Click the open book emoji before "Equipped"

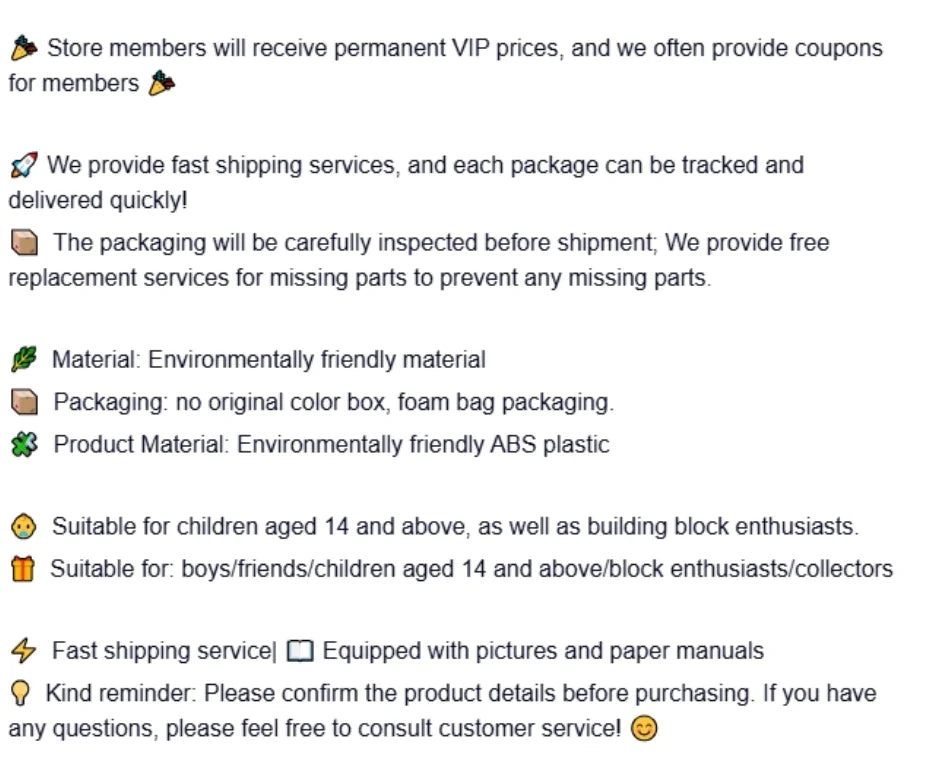[300, 652]
